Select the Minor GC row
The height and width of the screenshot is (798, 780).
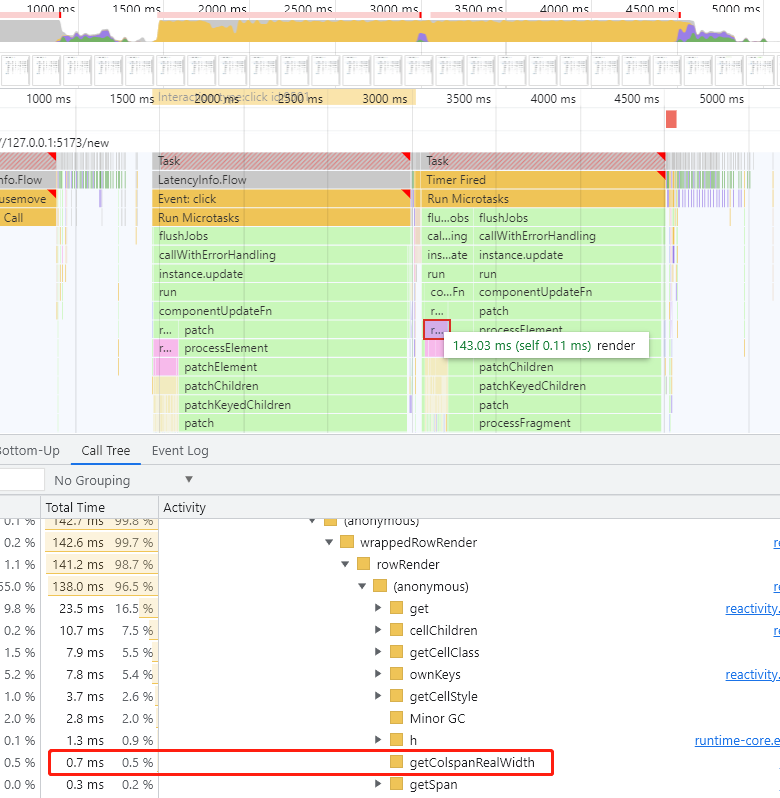pyautogui.click(x=390, y=718)
